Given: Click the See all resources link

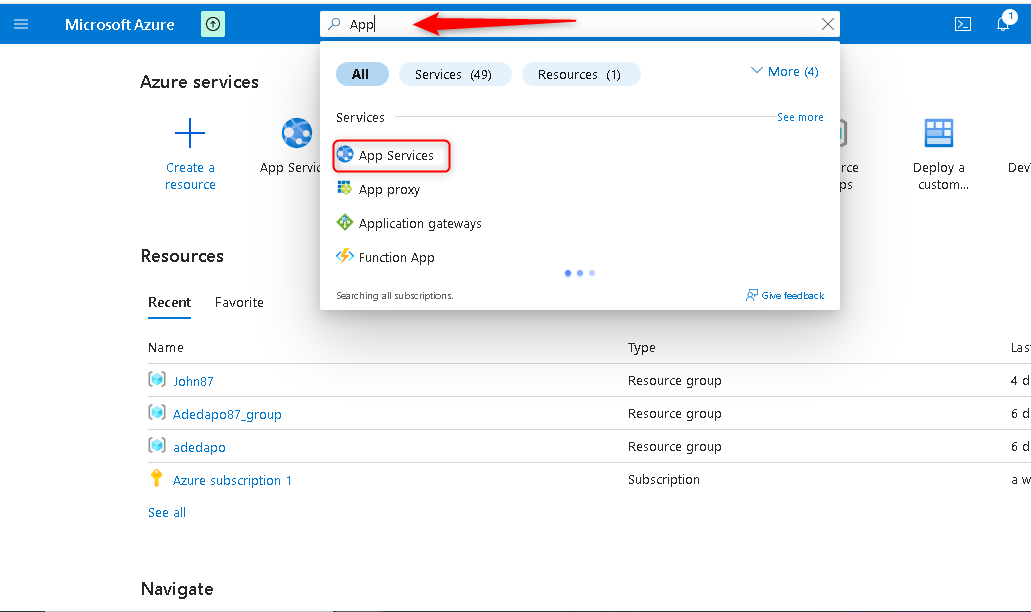Looking at the screenshot, I should click(x=166, y=512).
